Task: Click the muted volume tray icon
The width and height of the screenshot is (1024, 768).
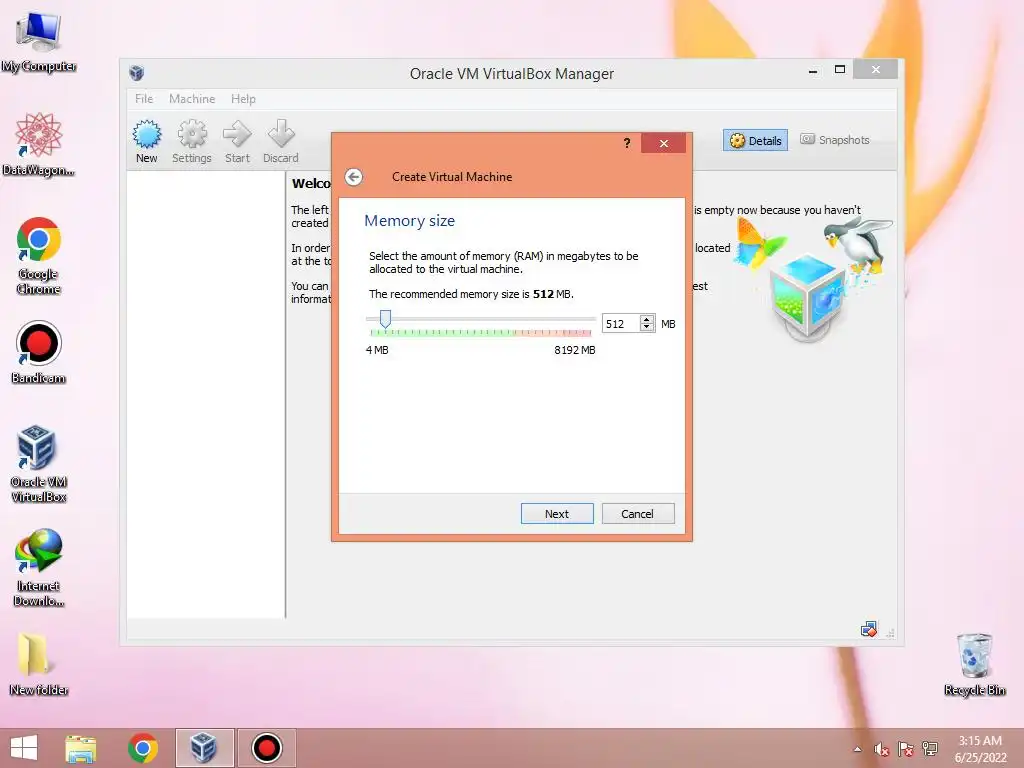Action: coord(882,750)
